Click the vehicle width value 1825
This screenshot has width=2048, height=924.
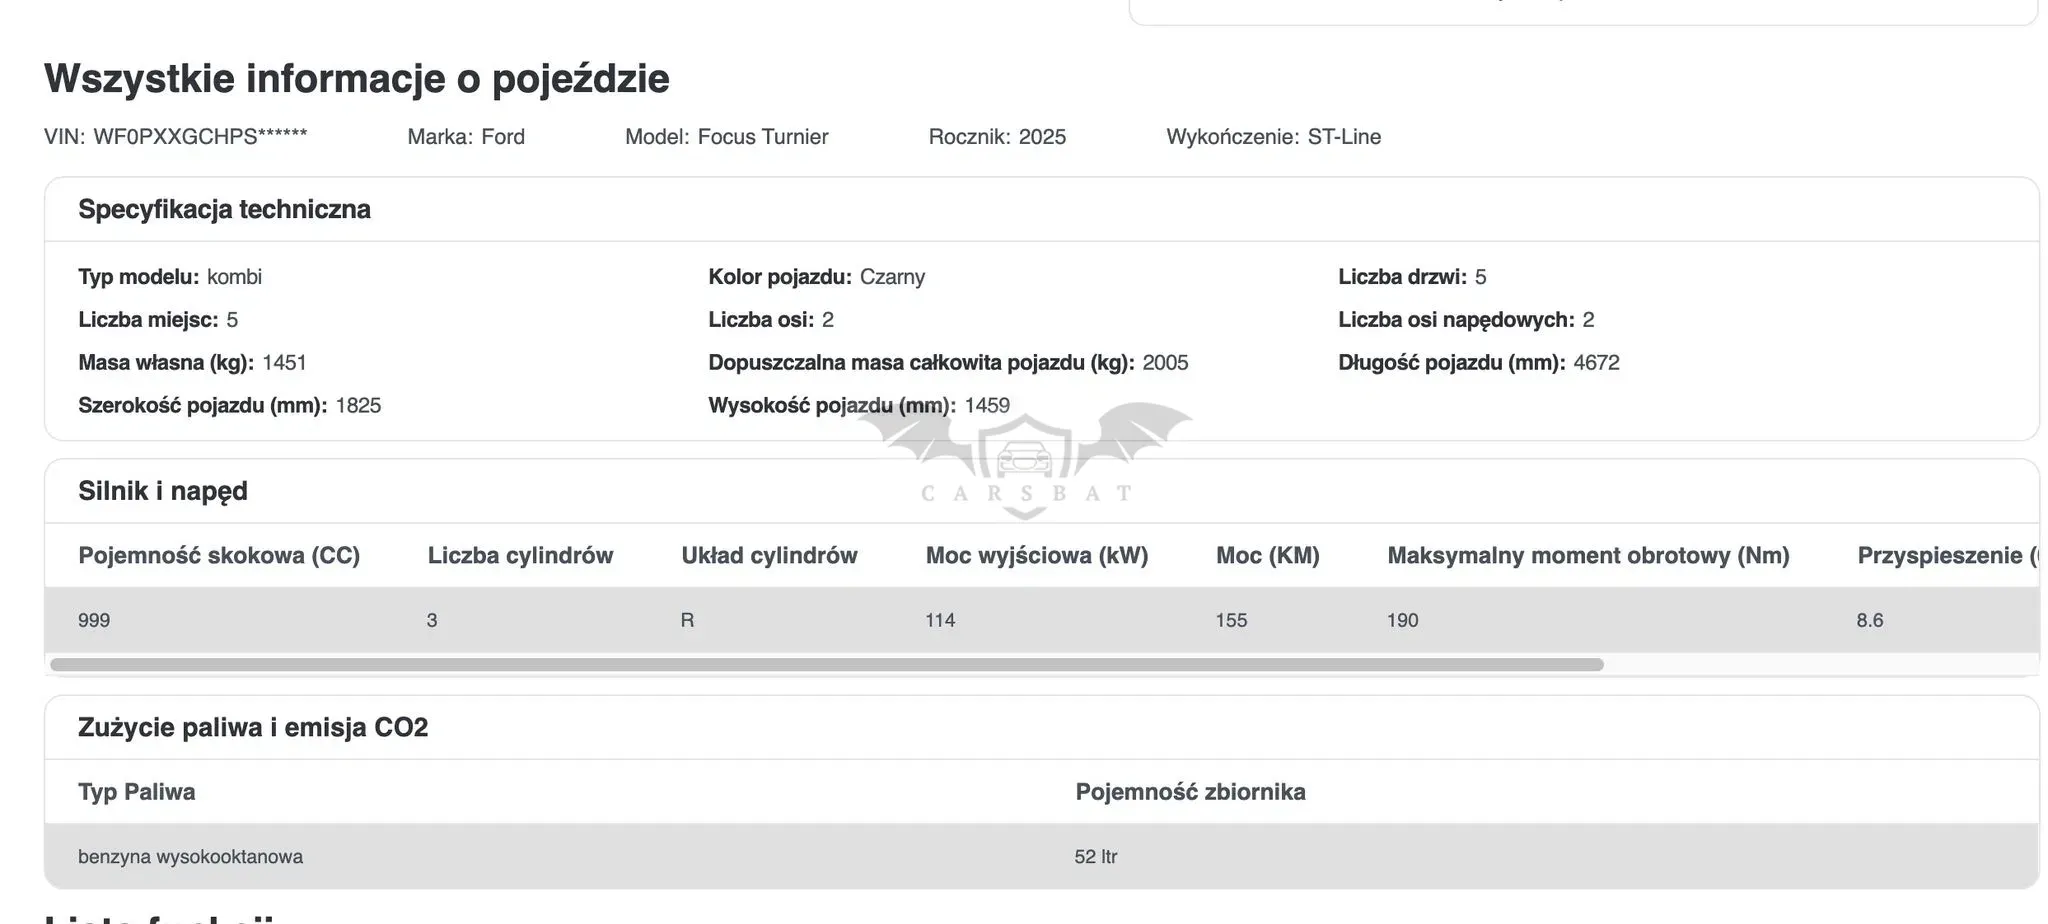358,406
